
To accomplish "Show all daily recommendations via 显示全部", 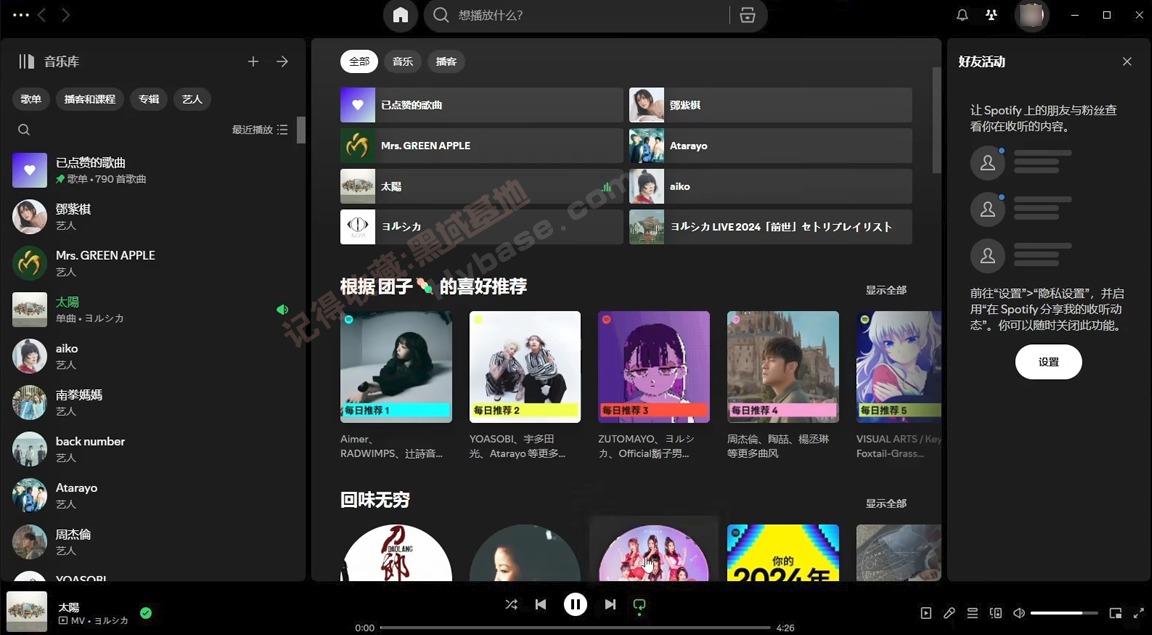I will (885, 289).
